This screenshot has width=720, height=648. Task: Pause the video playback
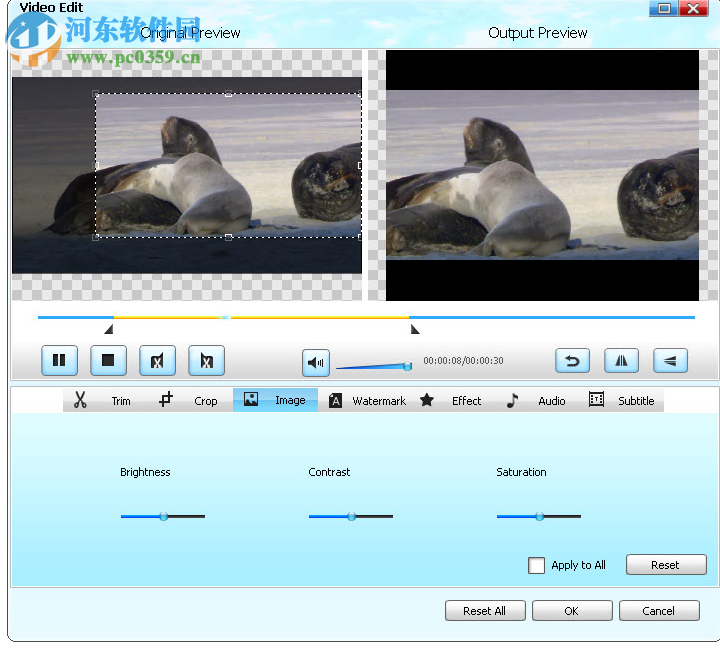pos(59,361)
